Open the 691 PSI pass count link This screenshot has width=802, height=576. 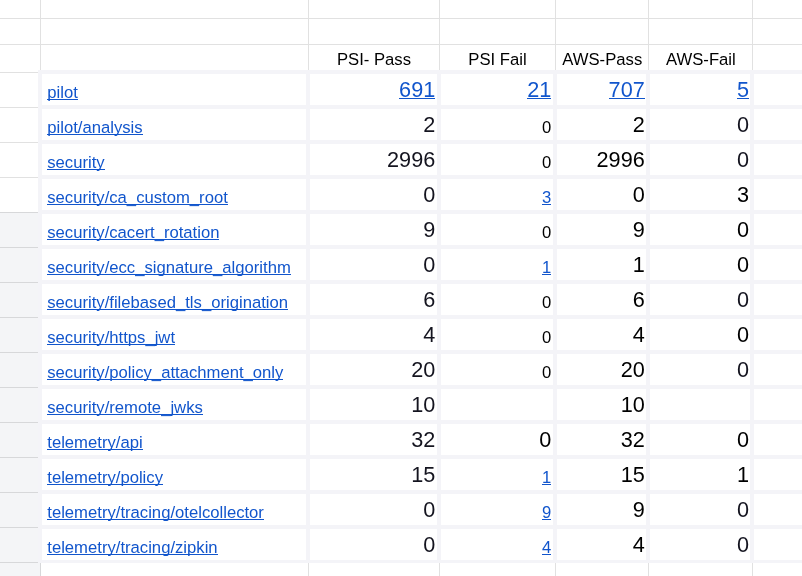pyautogui.click(x=417, y=90)
